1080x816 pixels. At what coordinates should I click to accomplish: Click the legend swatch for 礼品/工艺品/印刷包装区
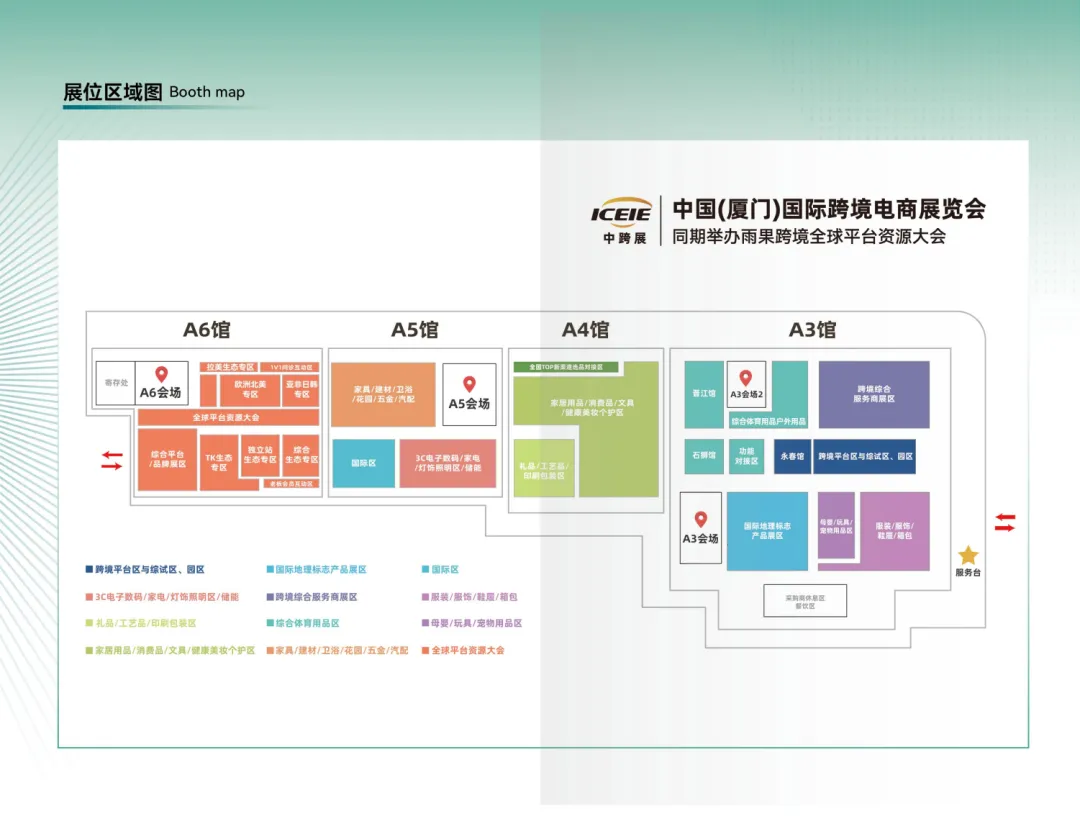(x=89, y=623)
